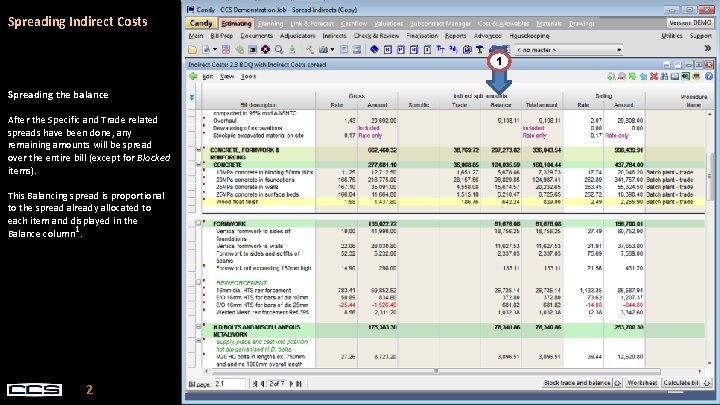Viewport: 720px width, 405px height.
Task: Open the Valuations tab
Action: [x=388, y=23]
